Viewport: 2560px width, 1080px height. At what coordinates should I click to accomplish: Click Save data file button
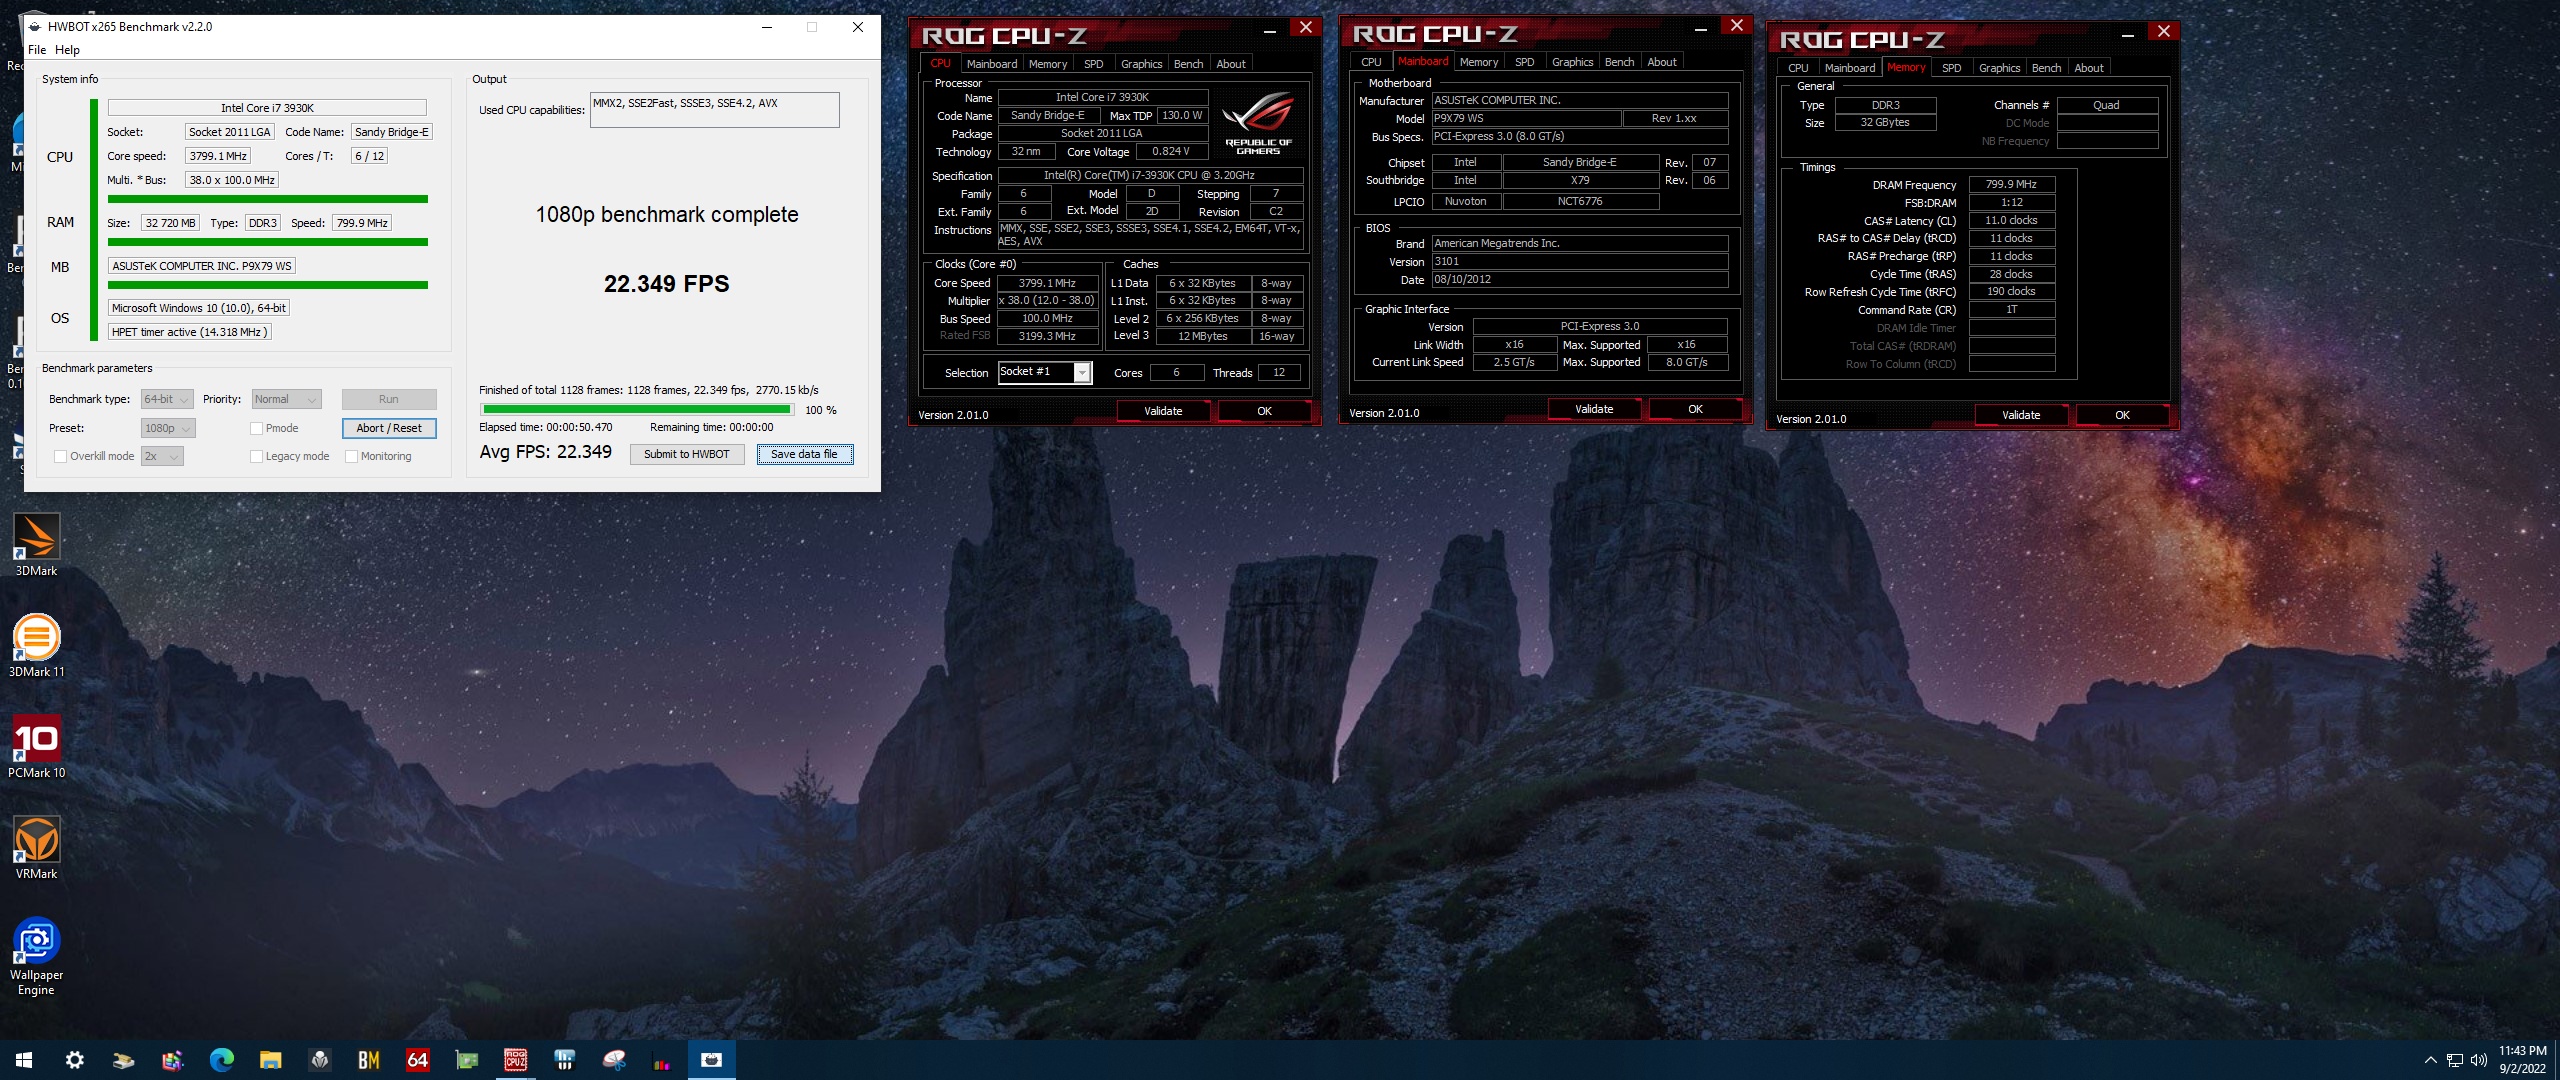pos(804,454)
